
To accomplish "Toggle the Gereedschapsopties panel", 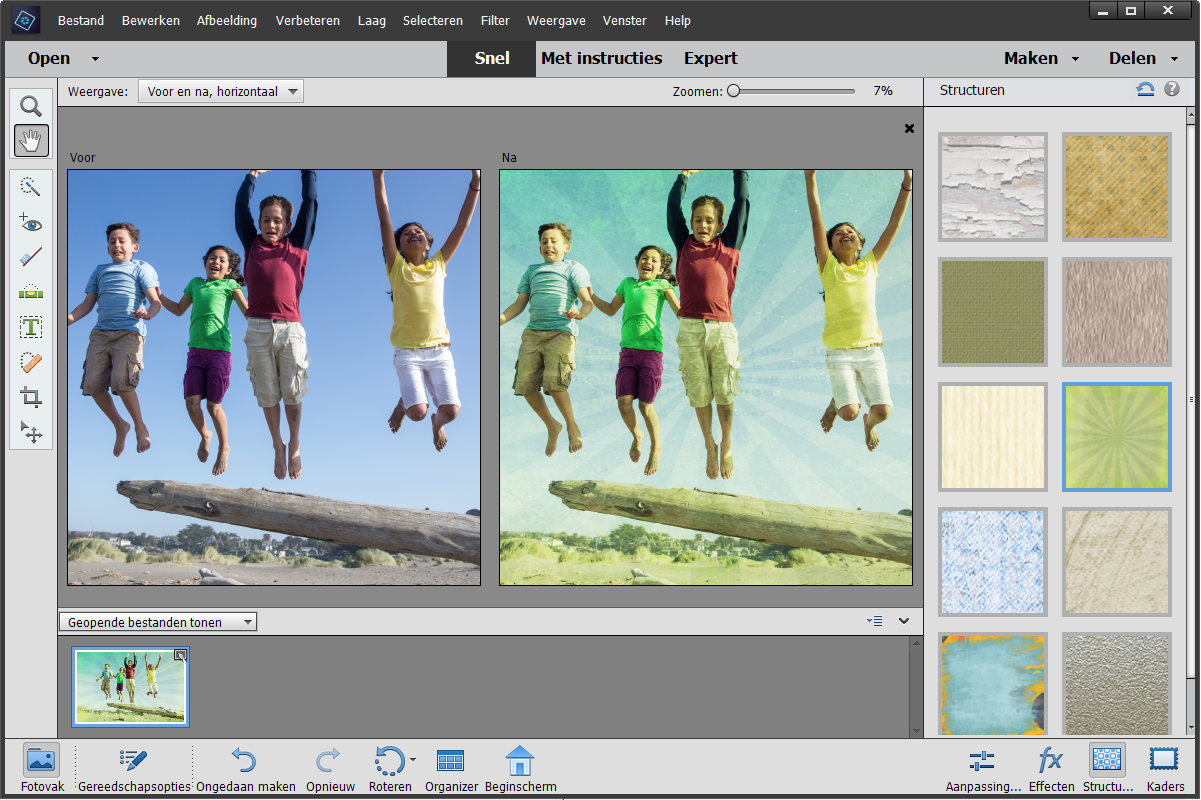I will [132, 768].
